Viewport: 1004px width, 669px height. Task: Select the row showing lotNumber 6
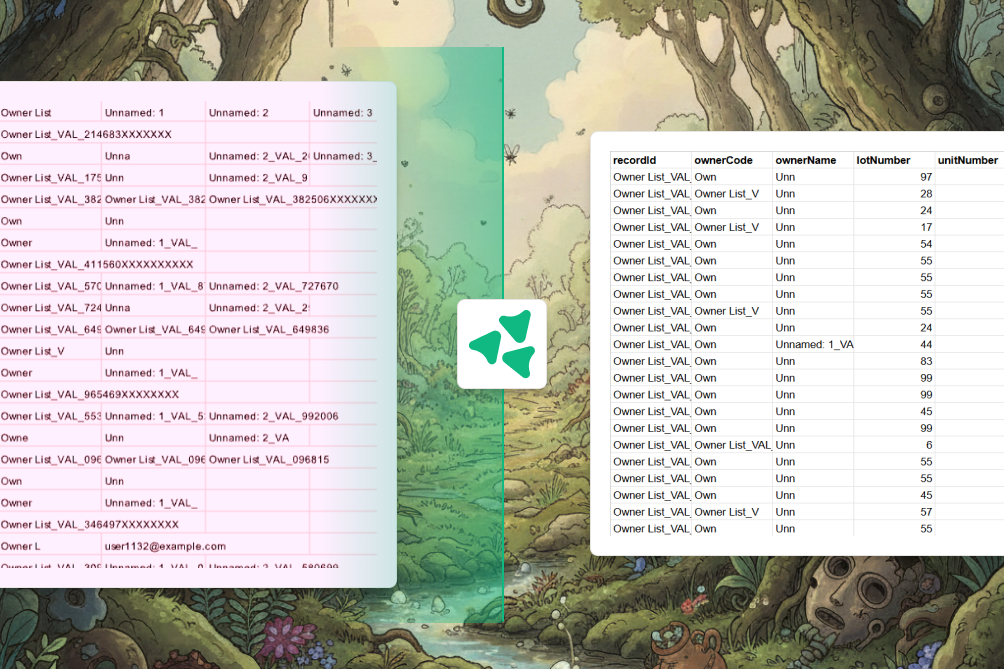click(x=800, y=445)
